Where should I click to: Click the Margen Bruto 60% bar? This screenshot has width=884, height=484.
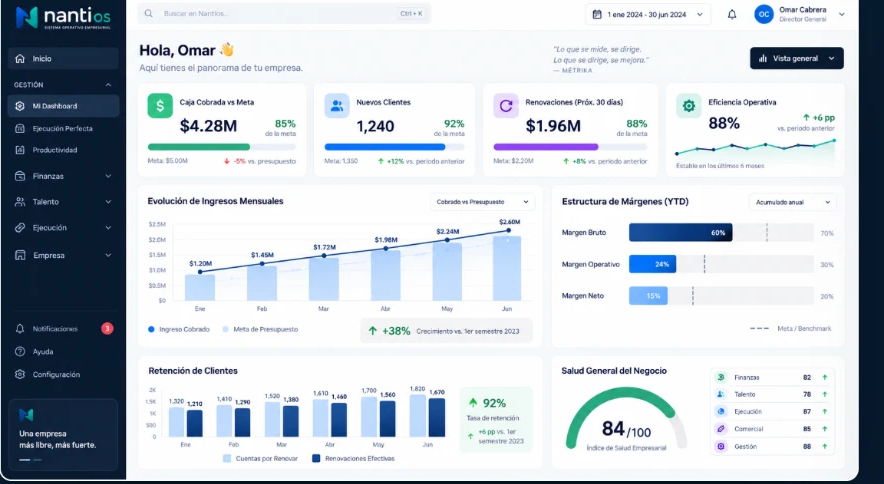680,232
